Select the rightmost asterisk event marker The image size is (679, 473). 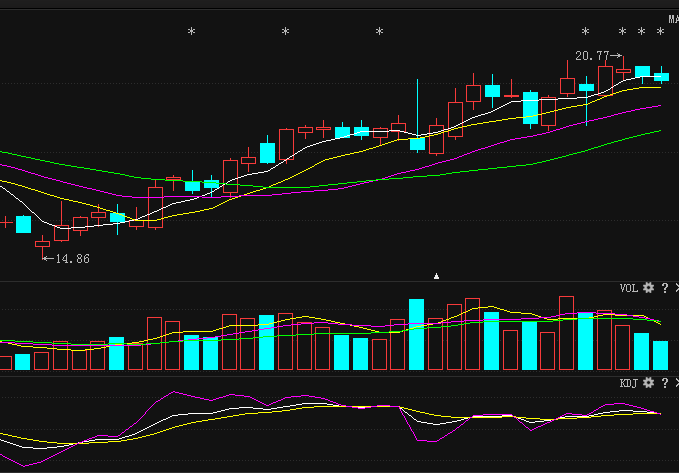660,32
